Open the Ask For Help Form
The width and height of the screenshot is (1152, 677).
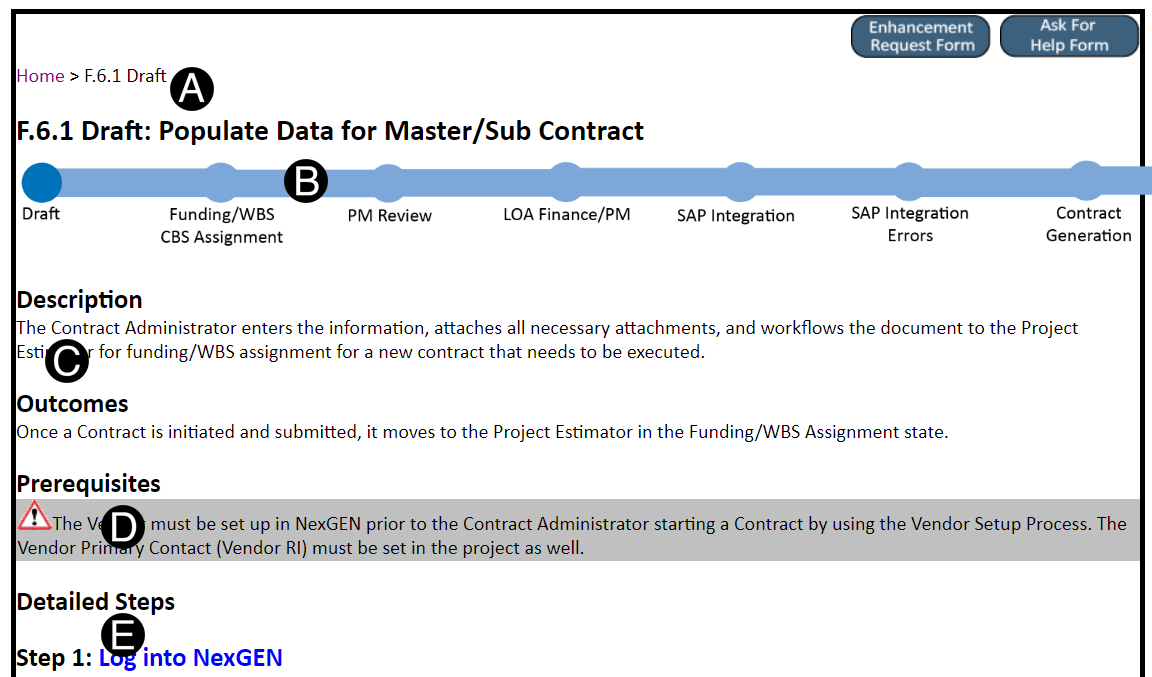point(1069,37)
